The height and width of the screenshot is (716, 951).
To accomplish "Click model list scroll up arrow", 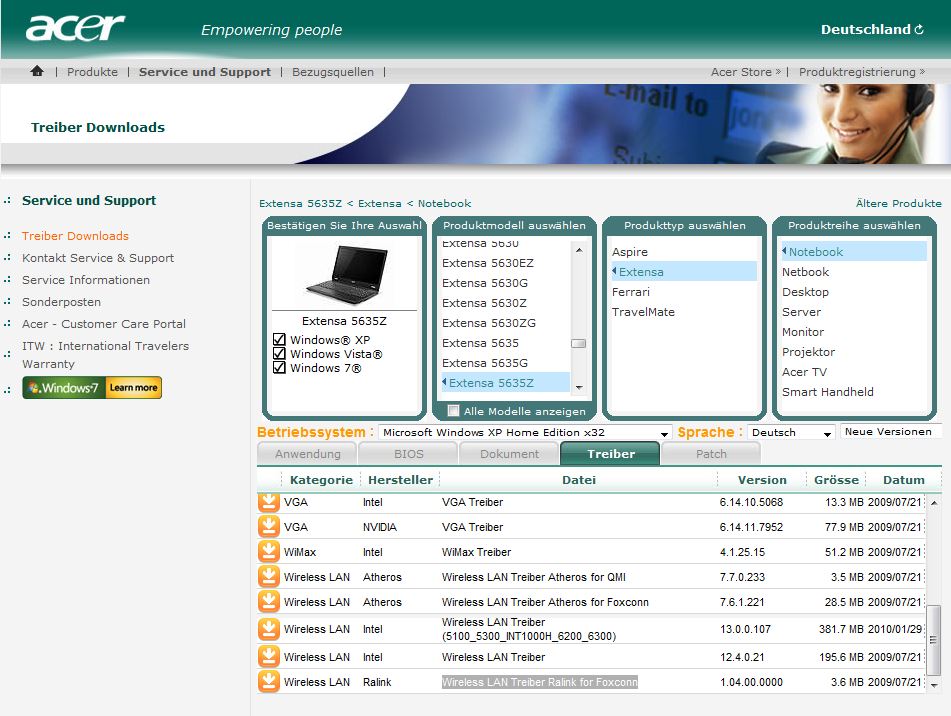I will 579,250.
